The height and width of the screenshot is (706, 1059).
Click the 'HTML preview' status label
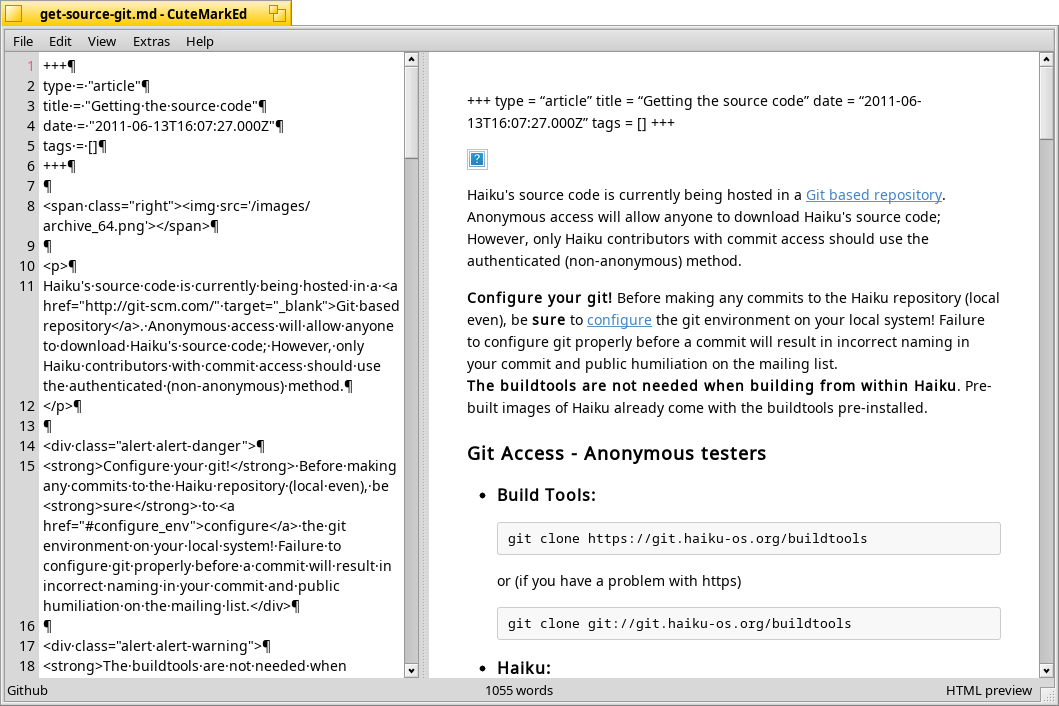tap(989, 690)
